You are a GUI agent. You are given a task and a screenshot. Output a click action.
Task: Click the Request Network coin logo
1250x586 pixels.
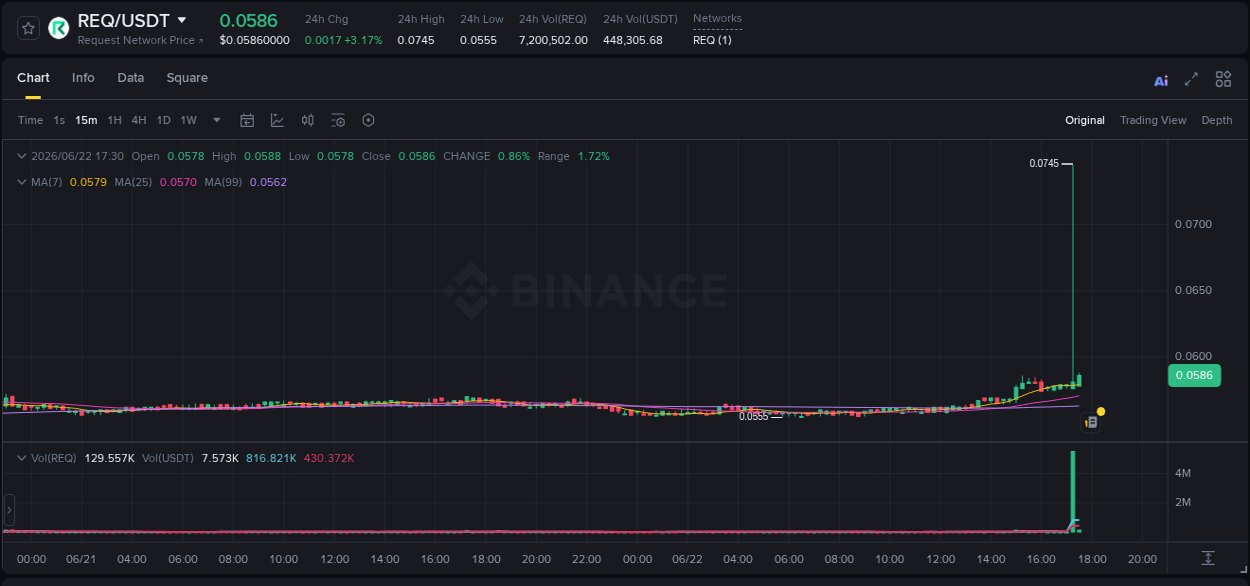59,28
